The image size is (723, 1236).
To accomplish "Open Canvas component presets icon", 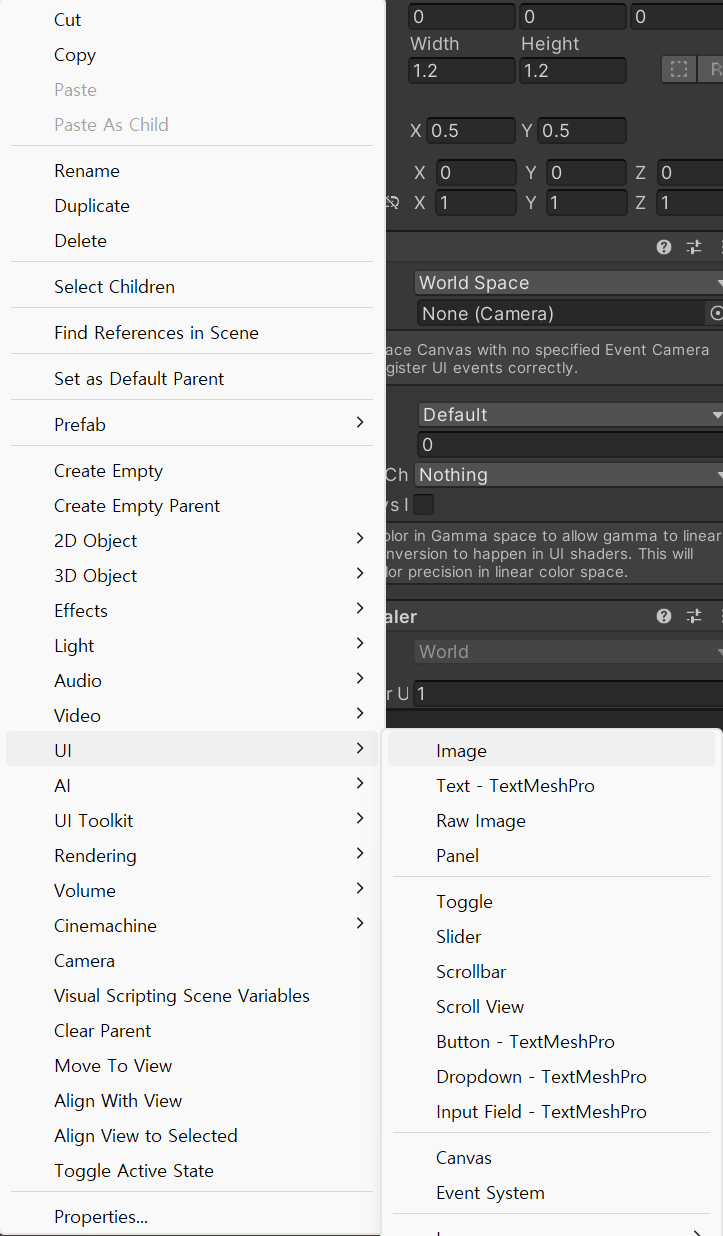I will [x=693, y=247].
